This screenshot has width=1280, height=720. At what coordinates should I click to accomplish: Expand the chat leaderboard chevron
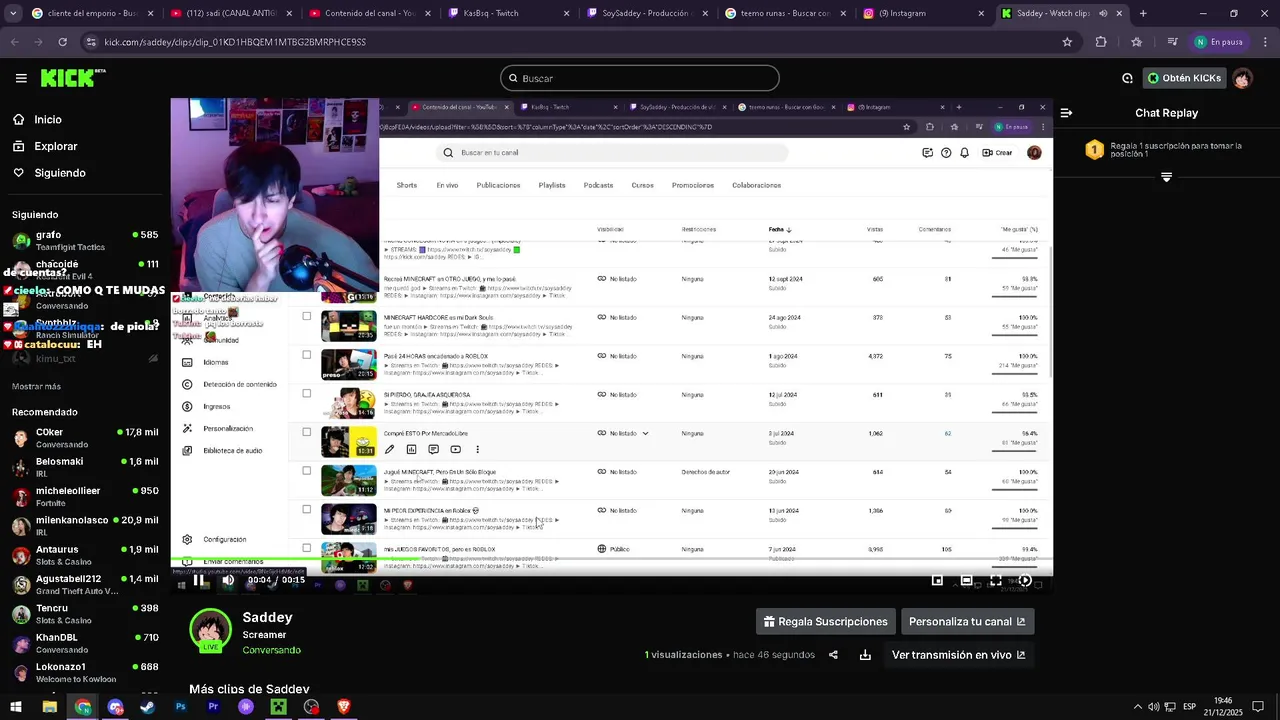pos(1166,177)
